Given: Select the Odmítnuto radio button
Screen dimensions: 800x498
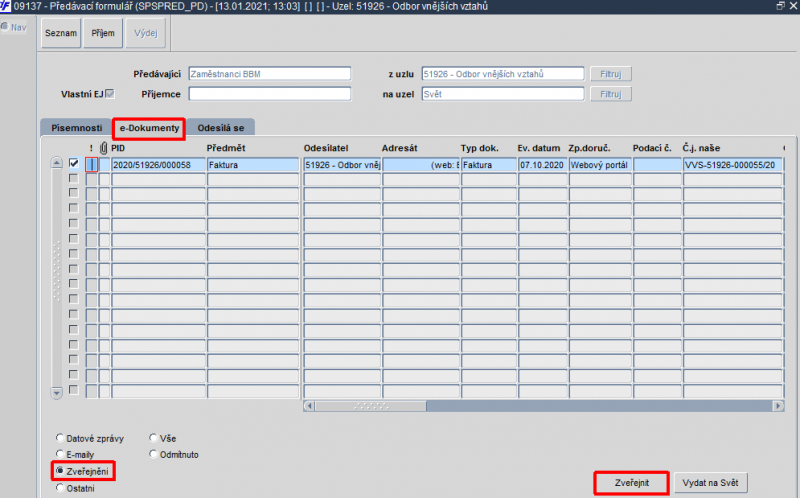Looking at the screenshot, I should (153, 454).
